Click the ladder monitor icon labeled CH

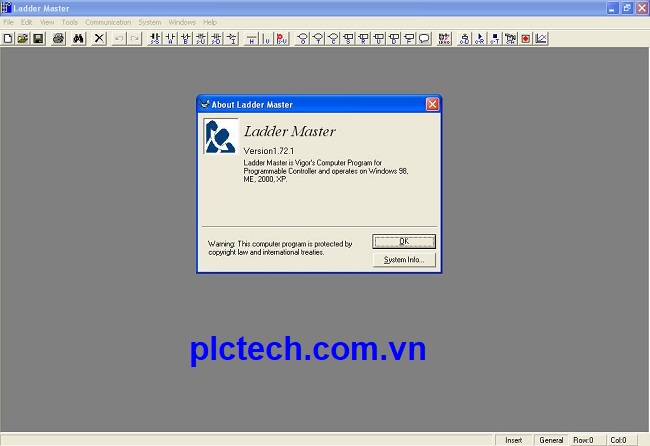click(510, 39)
